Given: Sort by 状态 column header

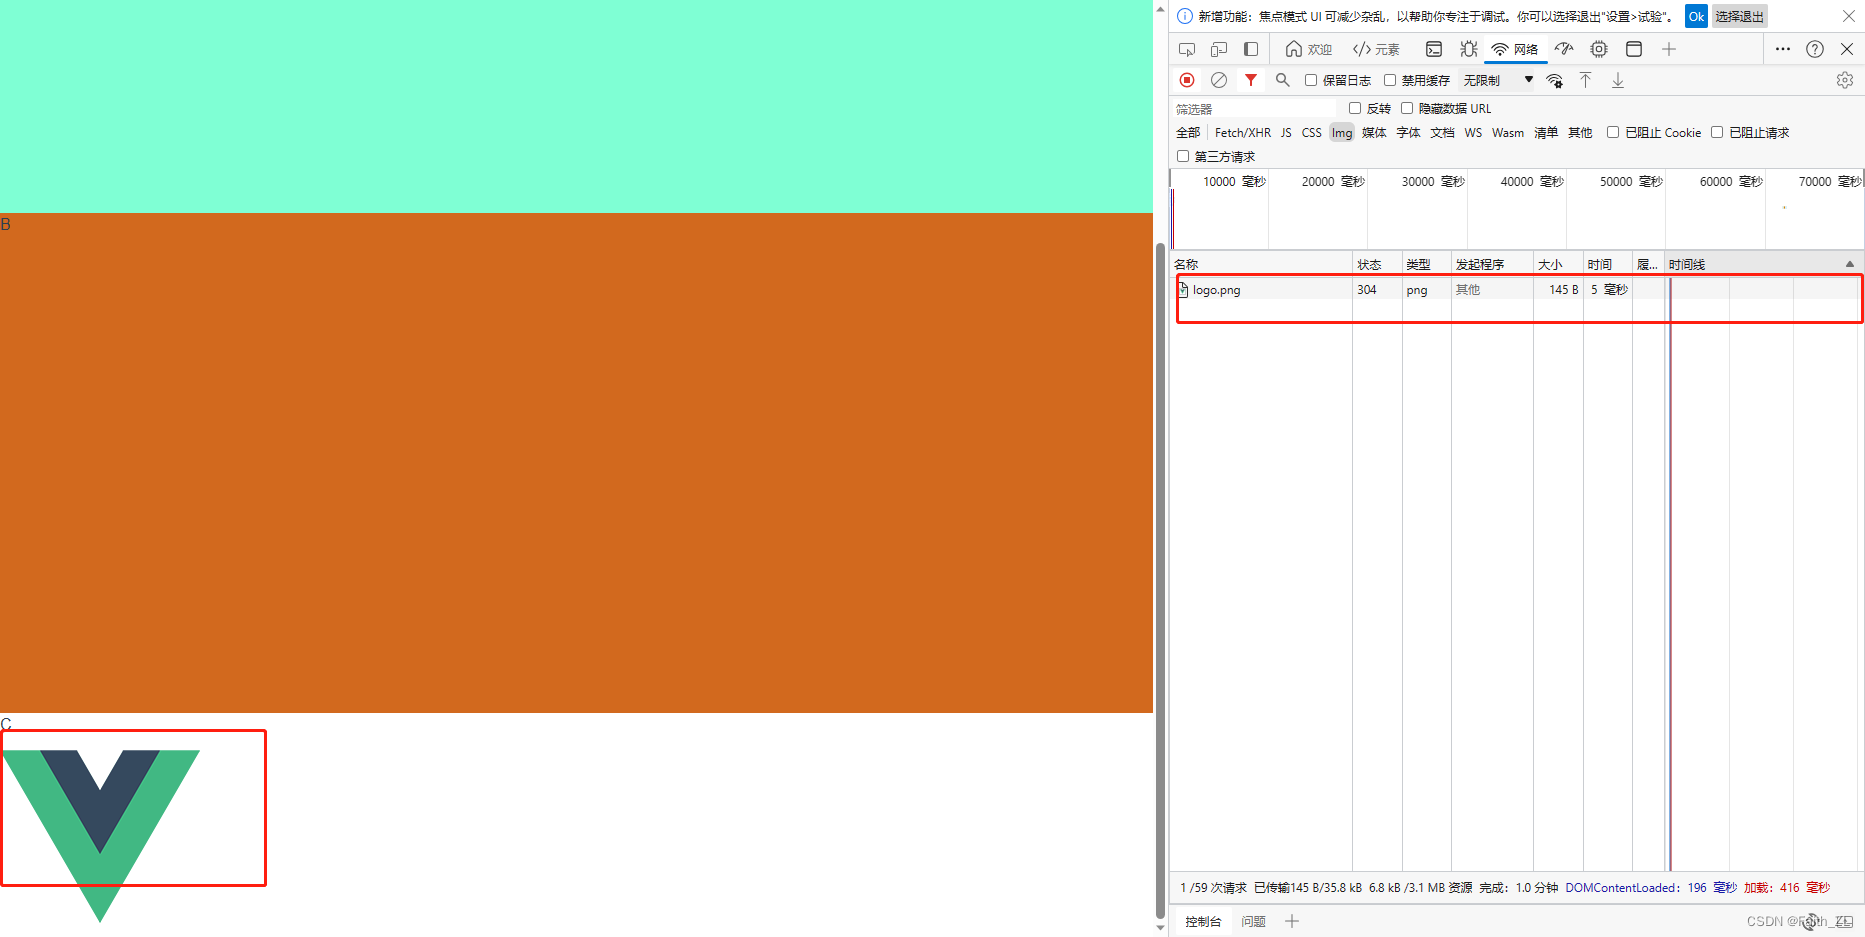Looking at the screenshot, I should (x=1377, y=264).
